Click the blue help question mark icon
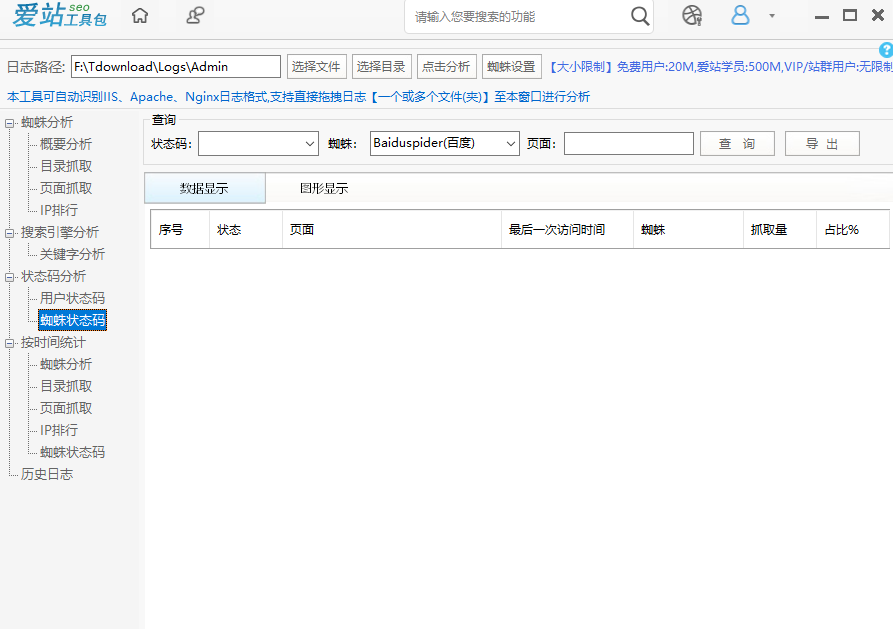Viewport: 893px width, 629px height. click(885, 50)
